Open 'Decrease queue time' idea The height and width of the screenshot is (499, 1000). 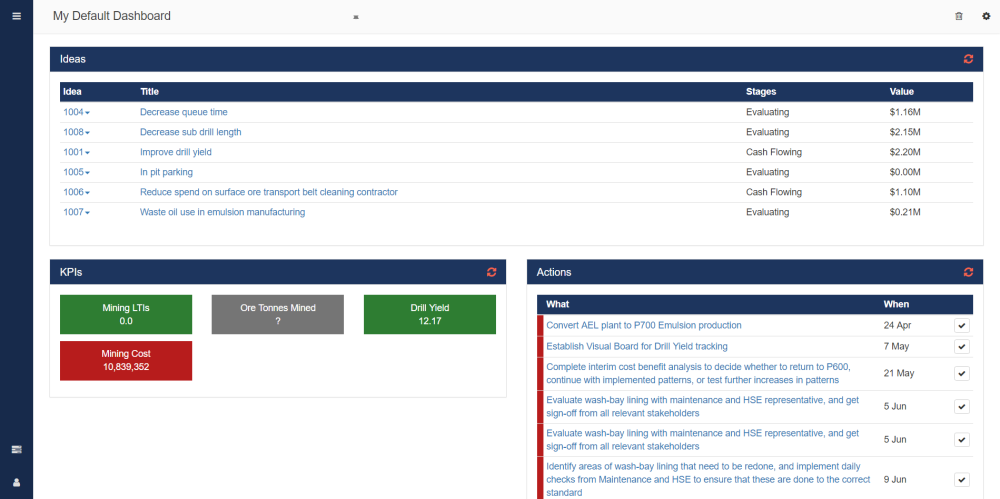(x=184, y=112)
